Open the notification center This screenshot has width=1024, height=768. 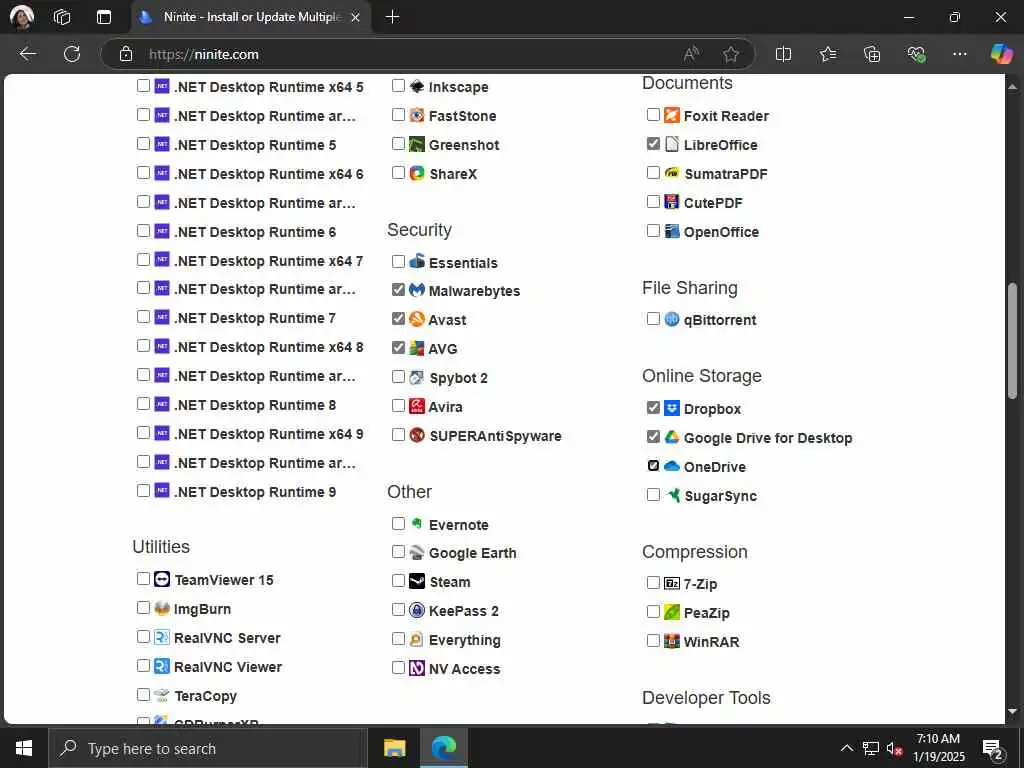[x=993, y=749]
